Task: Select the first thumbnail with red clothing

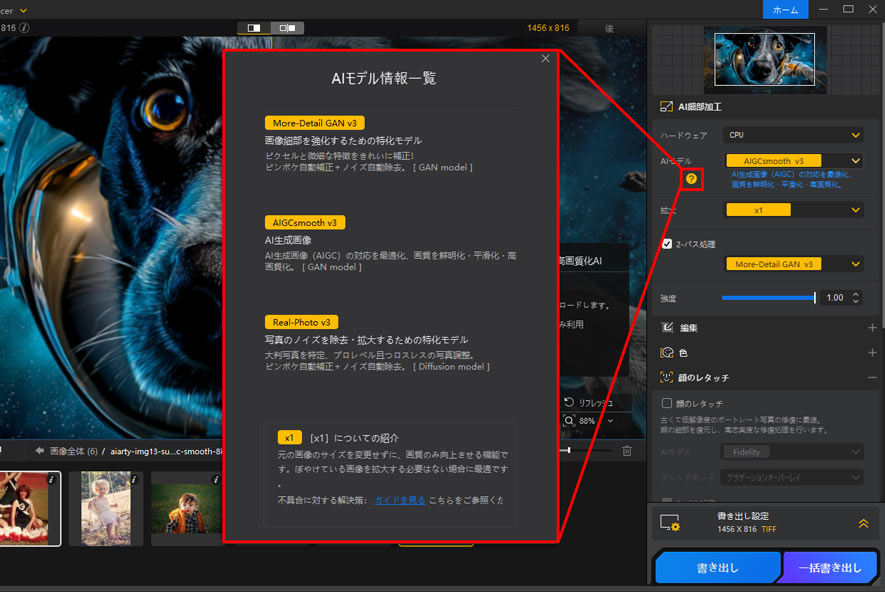Action: (x=29, y=508)
